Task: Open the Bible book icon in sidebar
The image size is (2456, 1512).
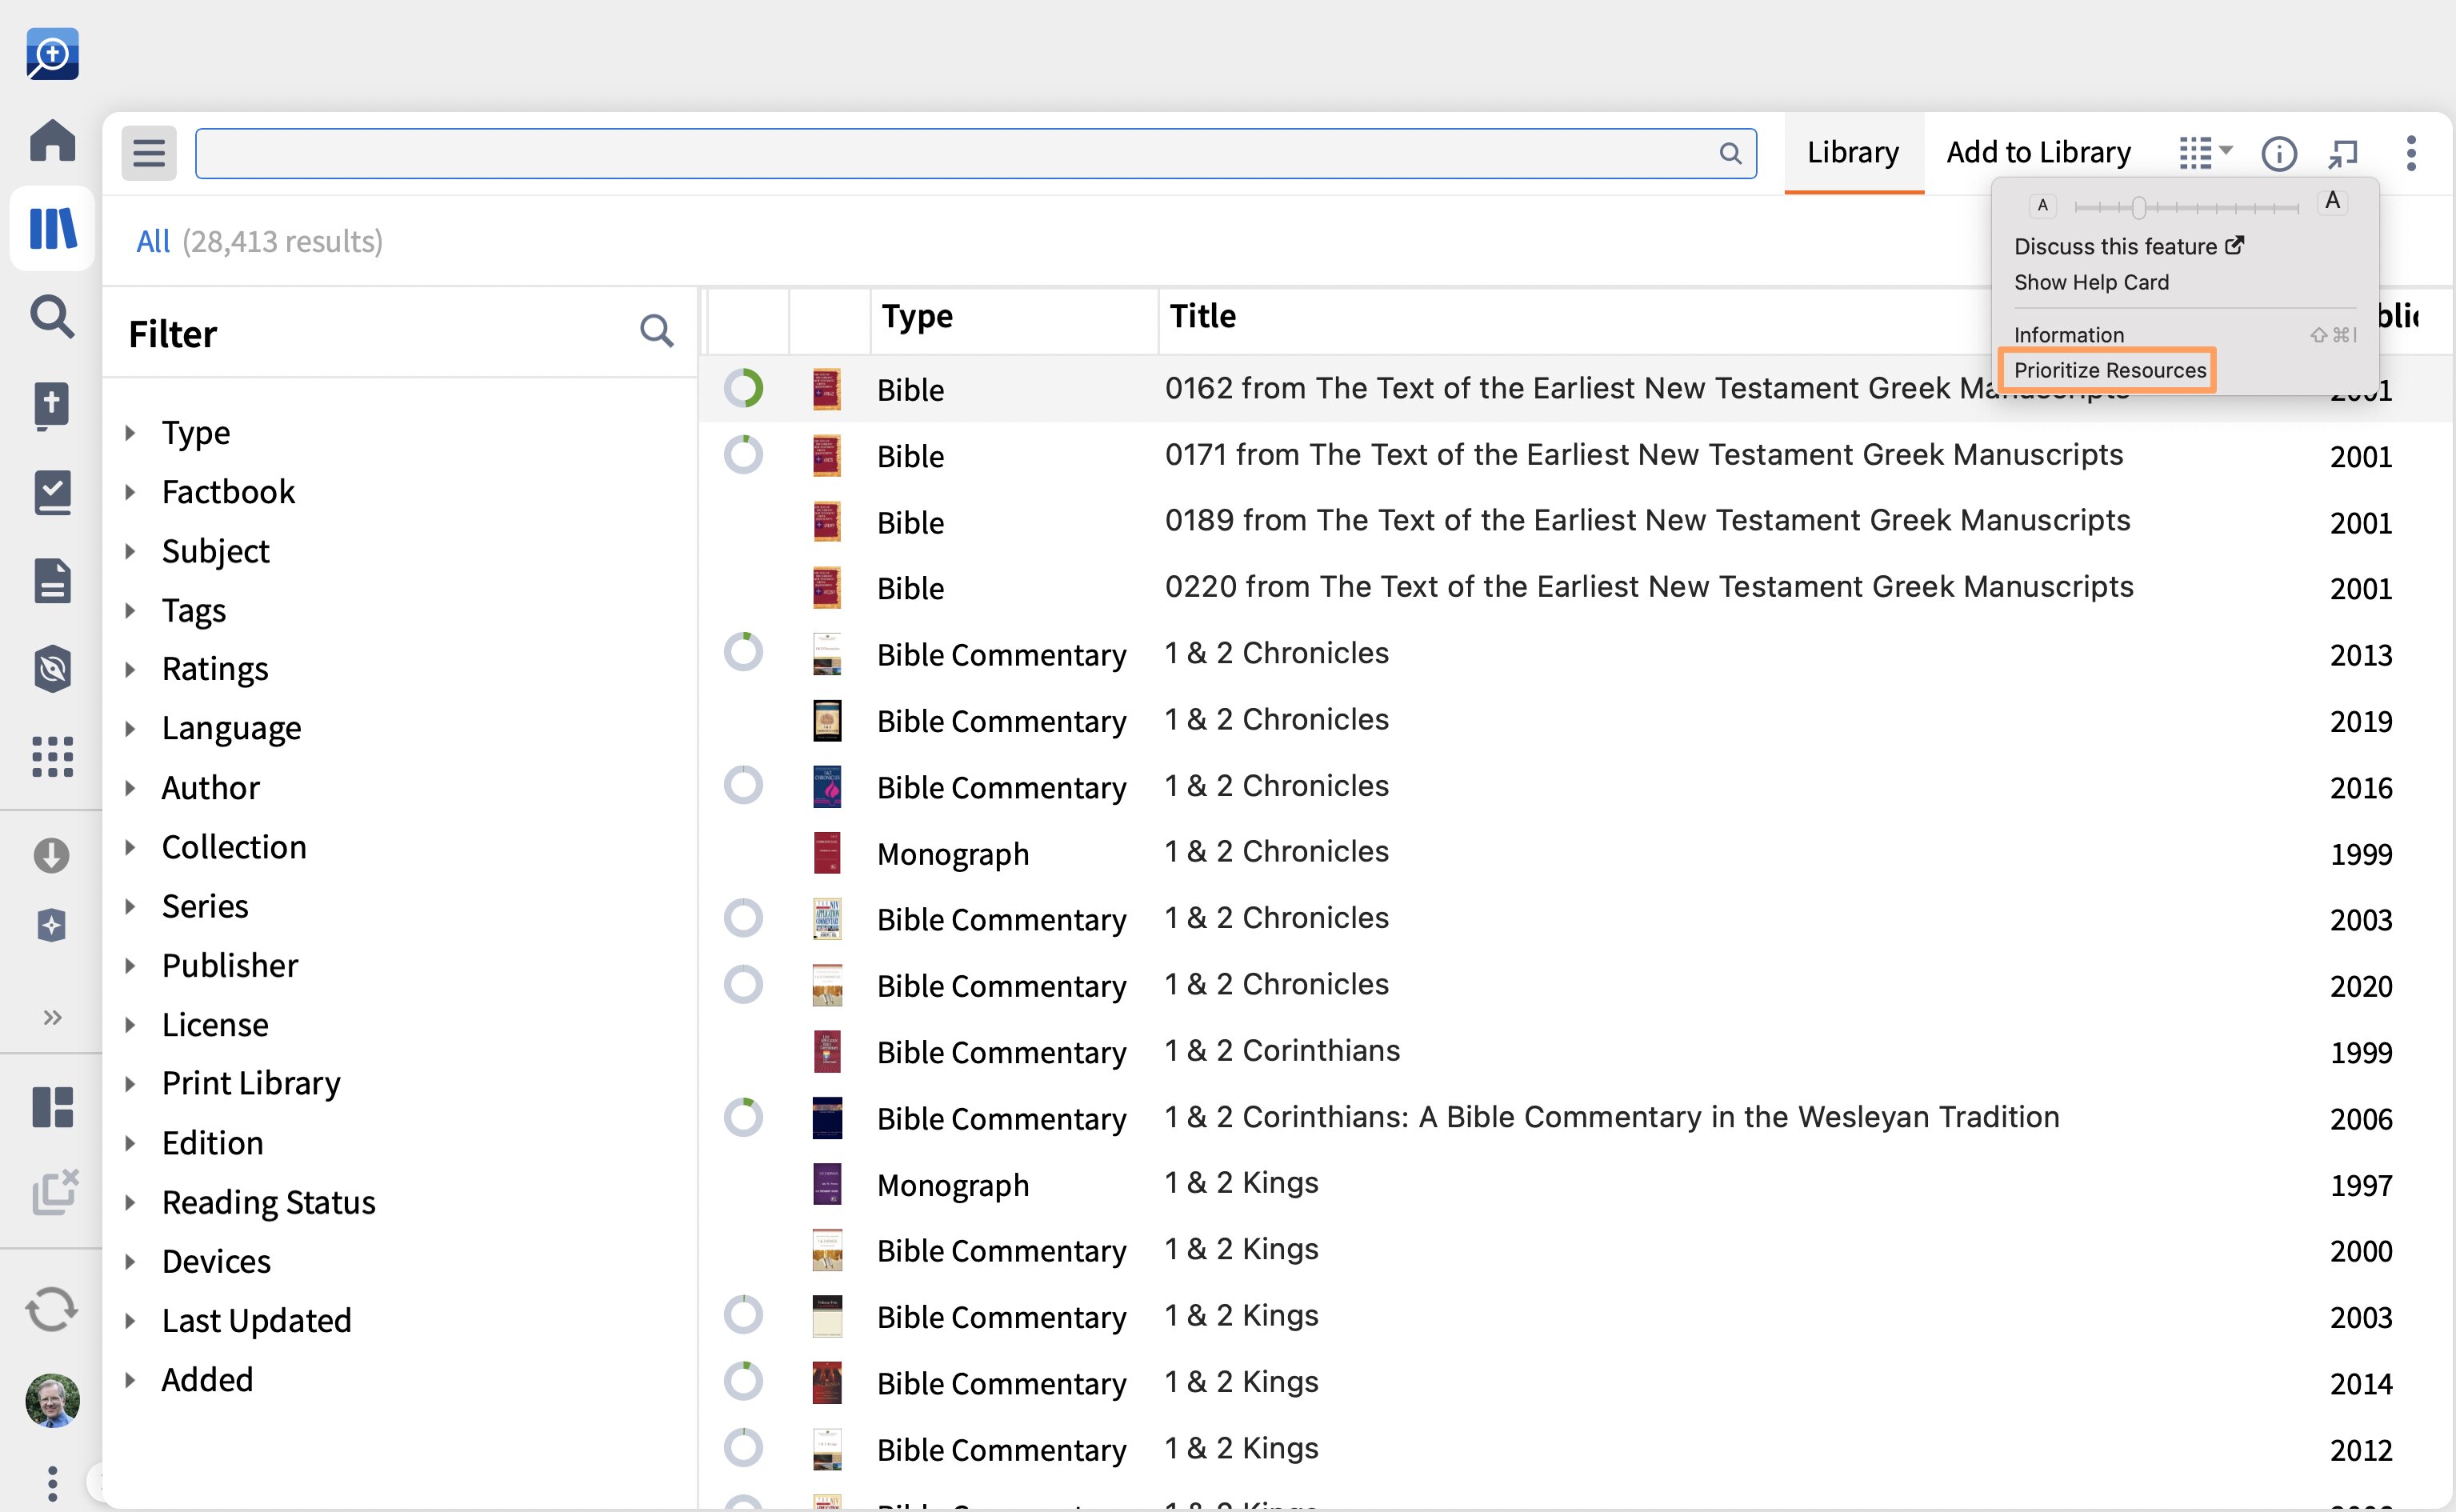Action: (52, 406)
